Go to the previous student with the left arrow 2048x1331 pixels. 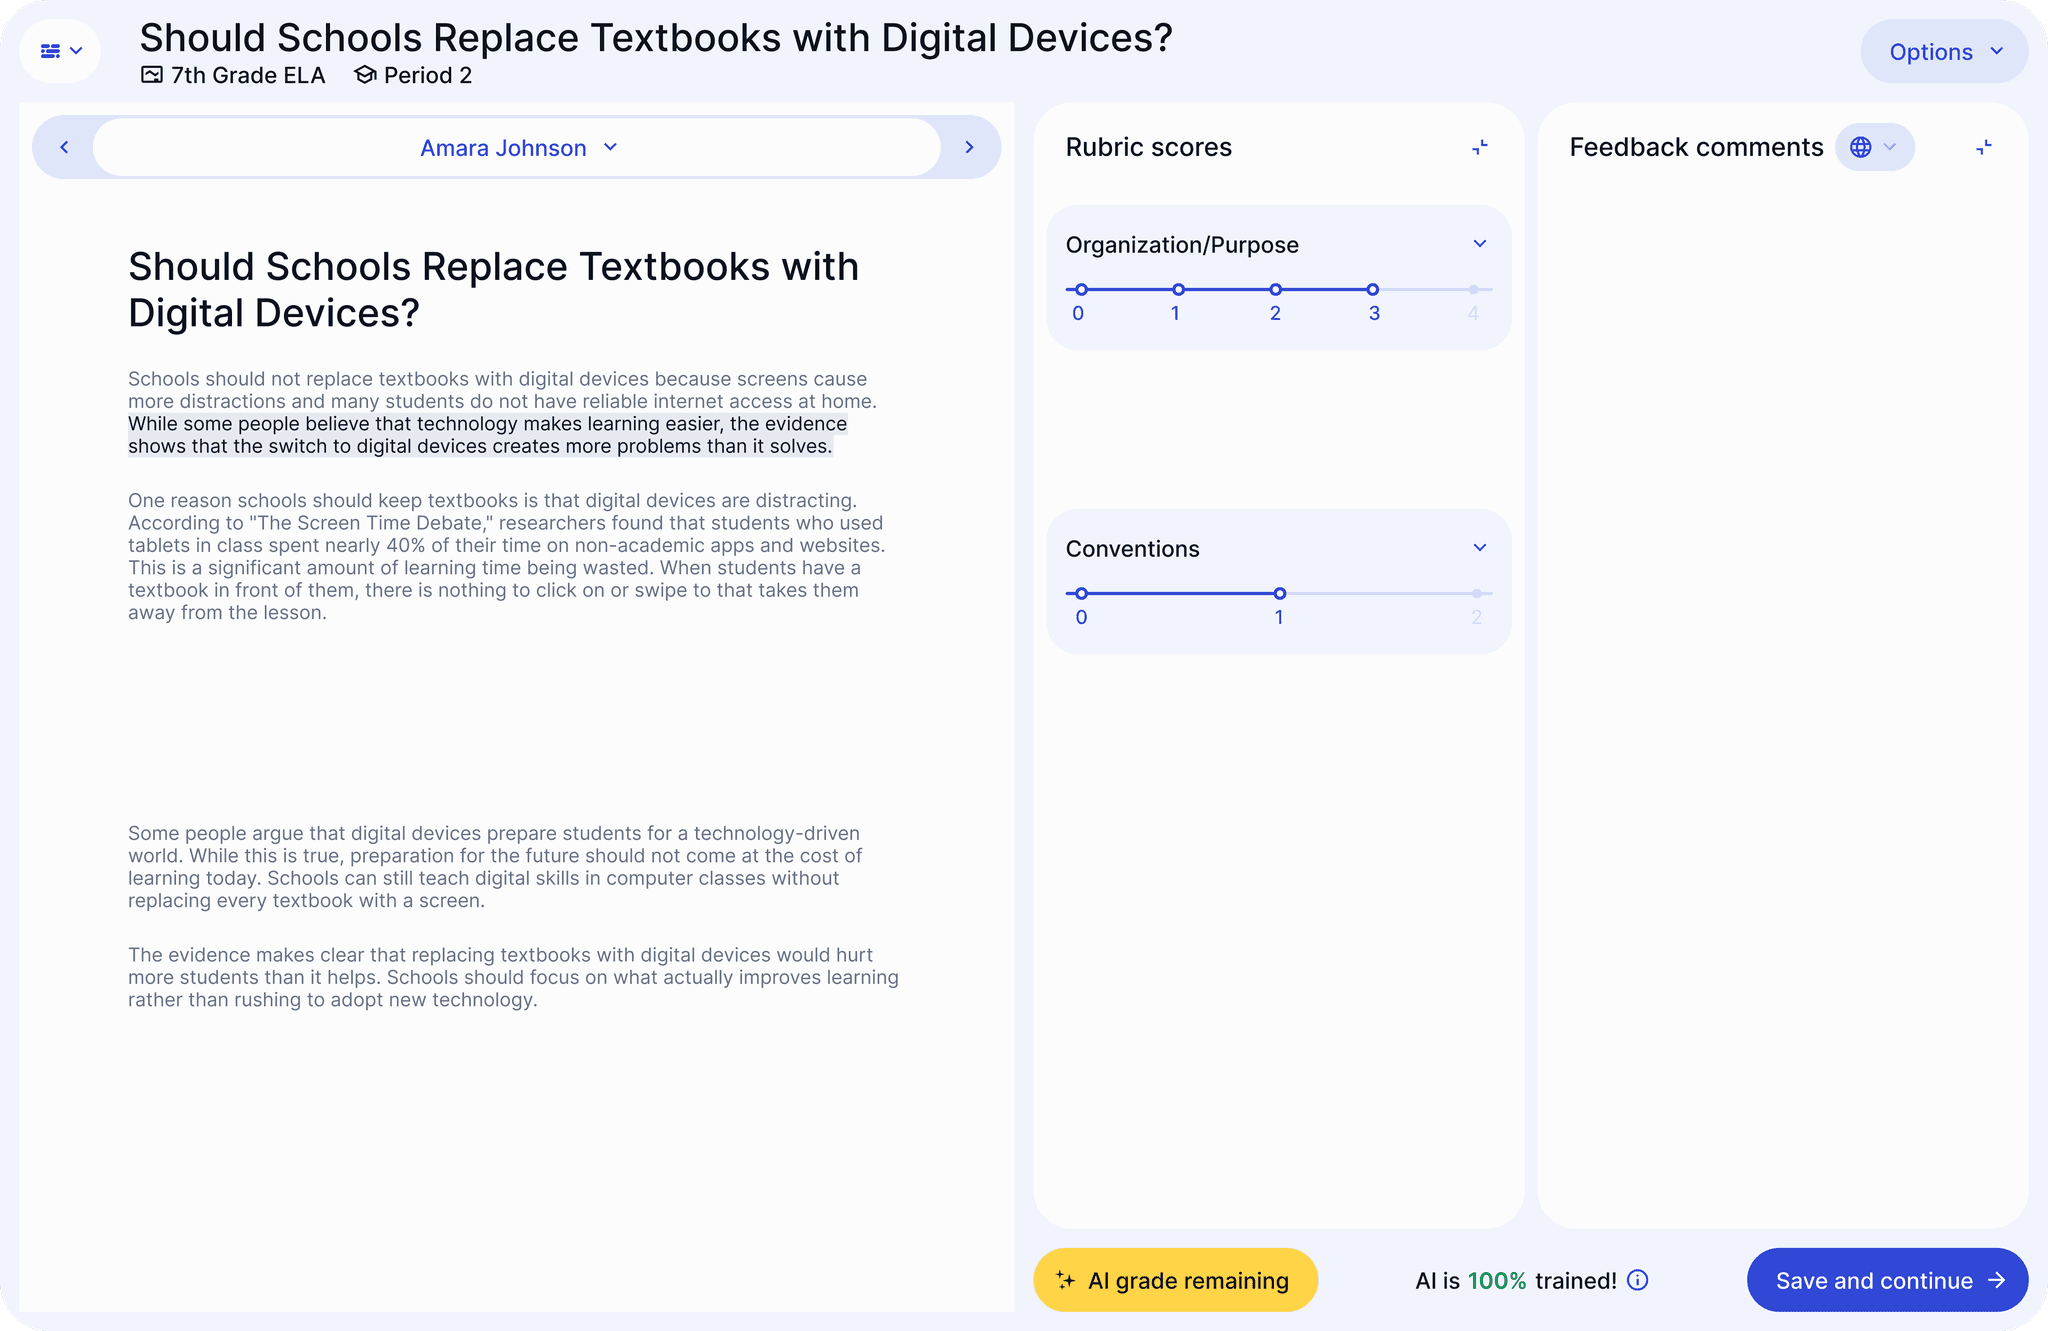pyautogui.click(x=64, y=146)
